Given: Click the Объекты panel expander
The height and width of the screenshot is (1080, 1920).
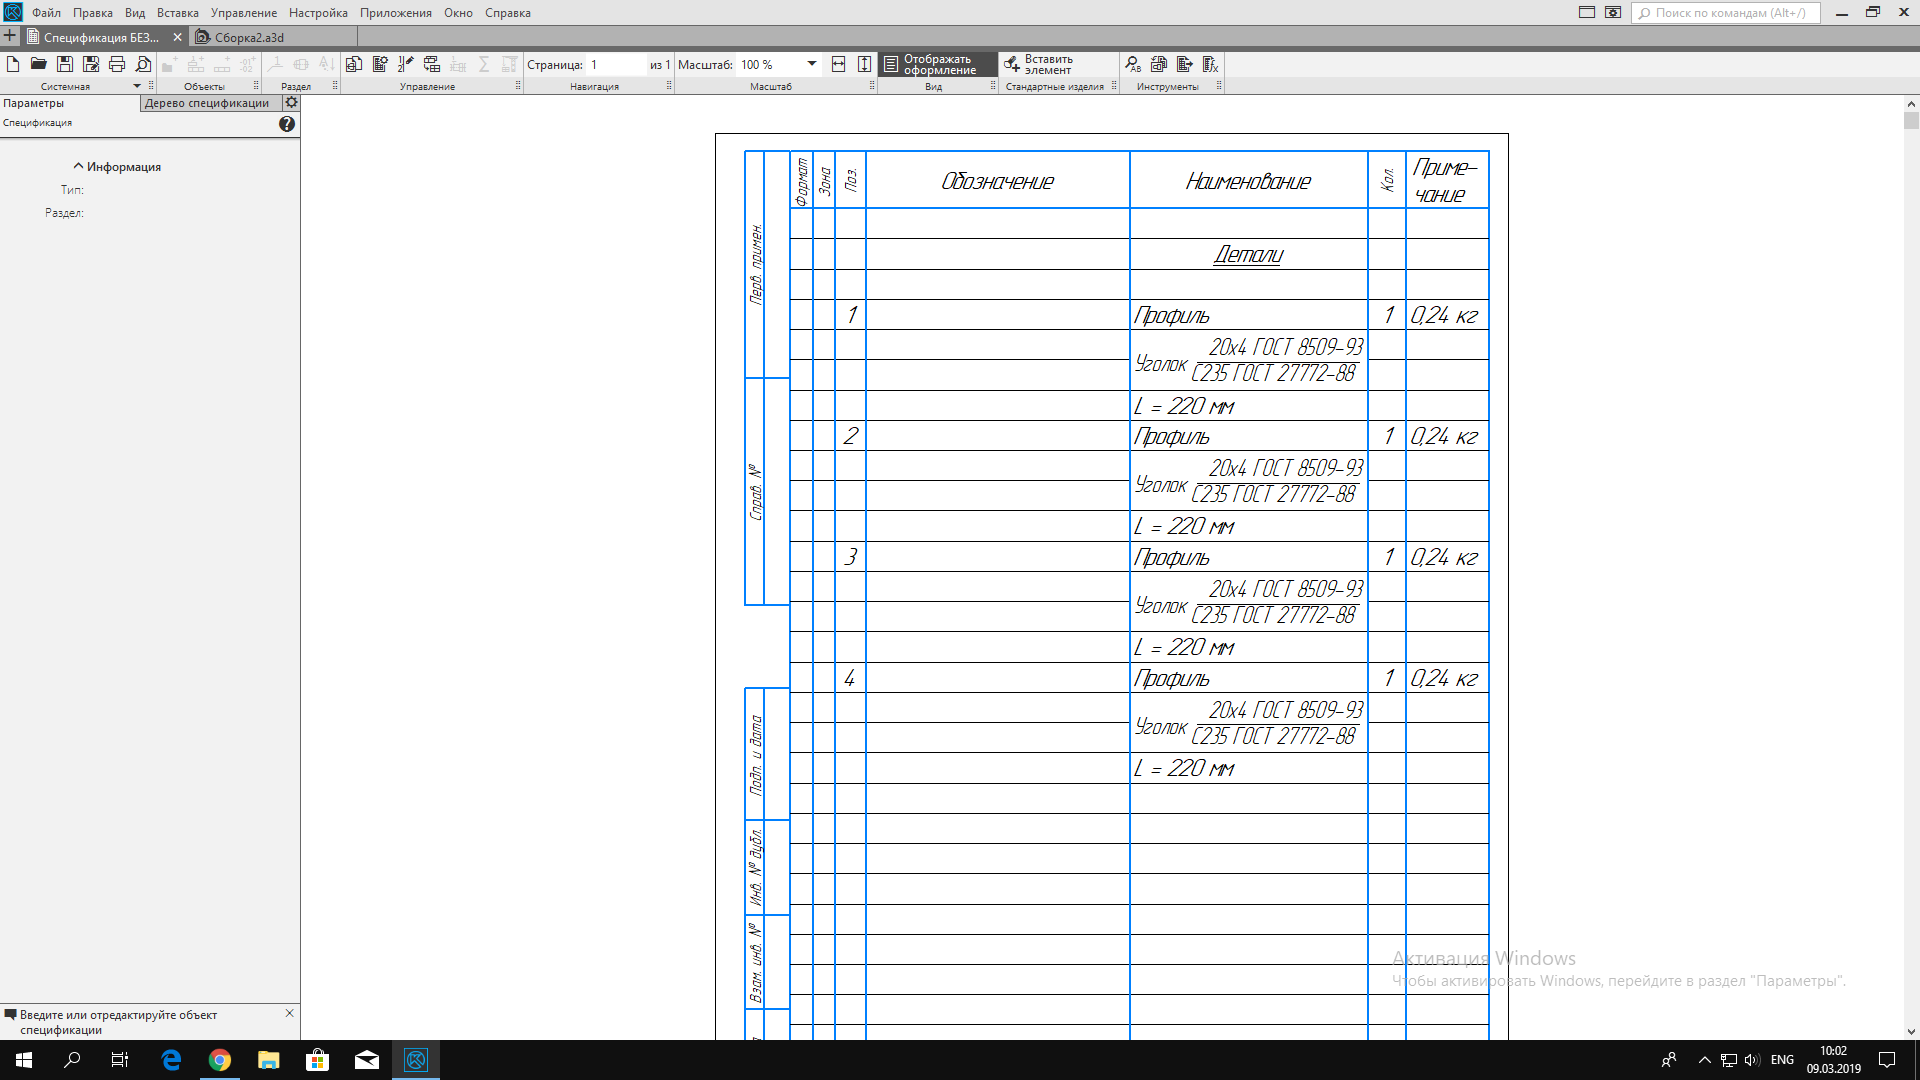Looking at the screenshot, I should [x=256, y=86].
